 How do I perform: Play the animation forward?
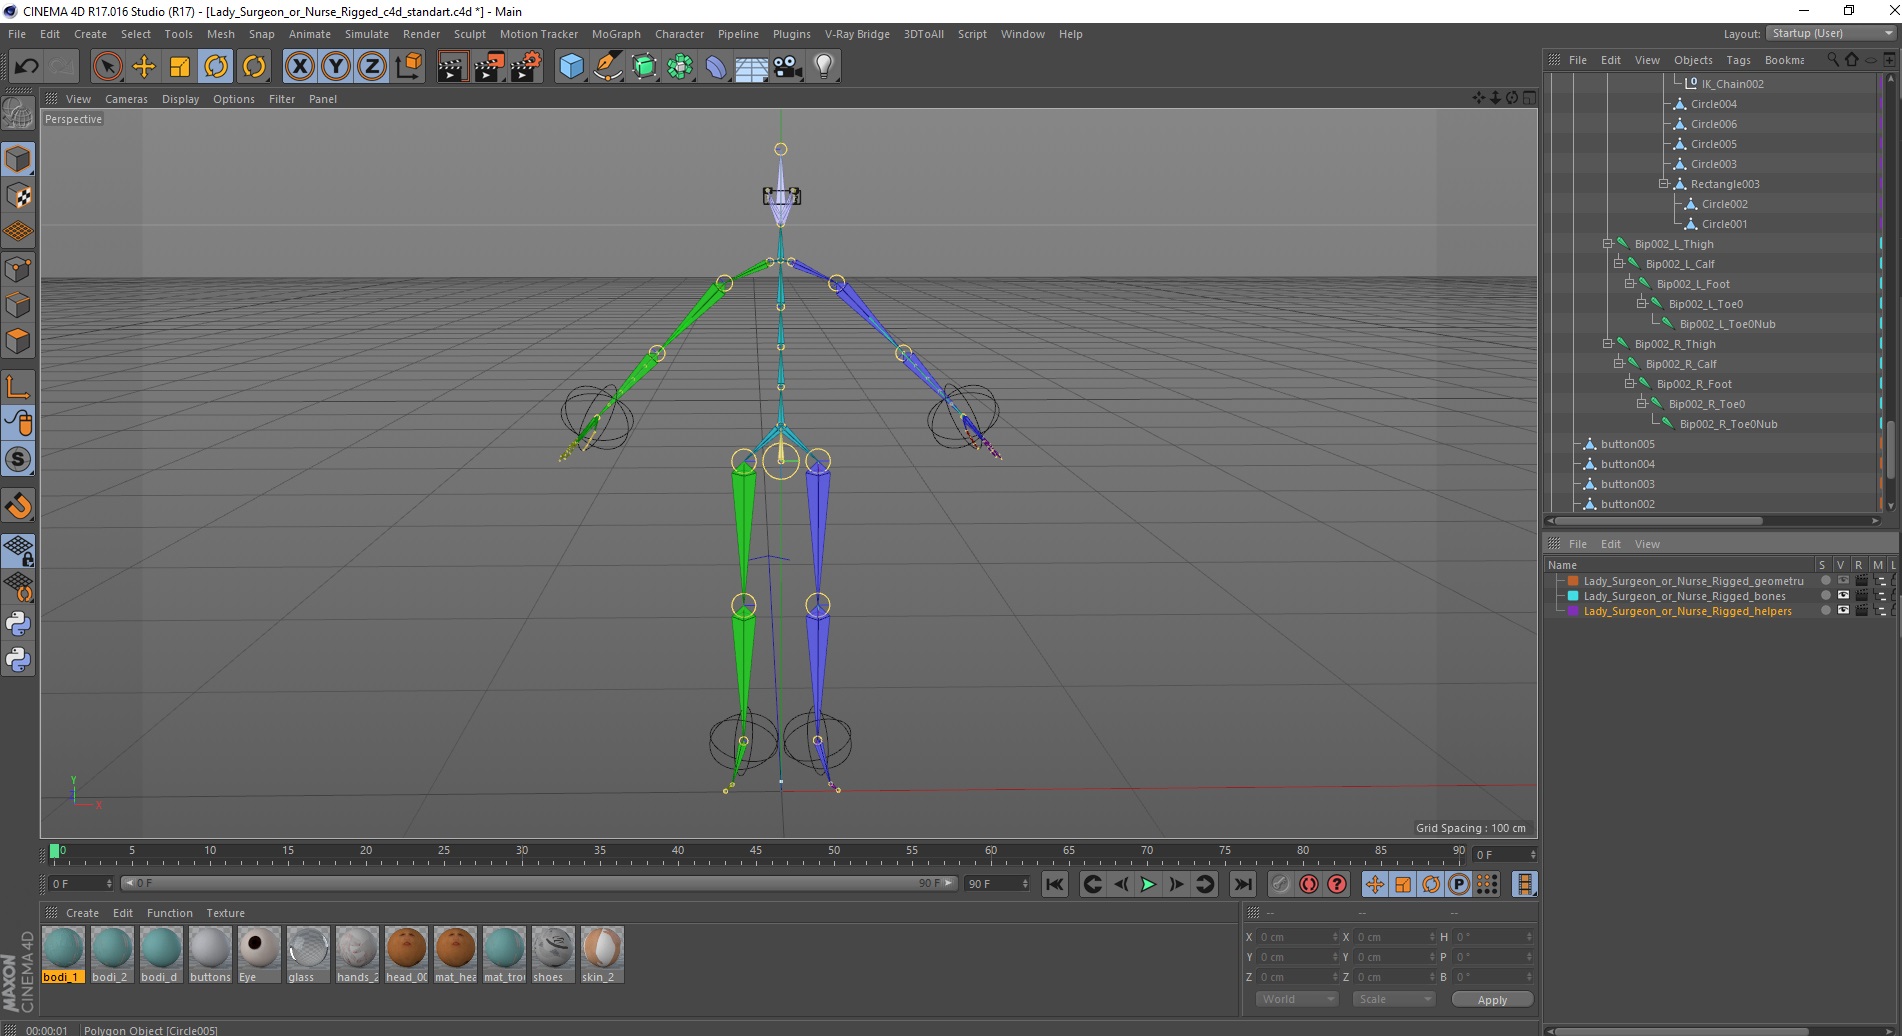point(1148,884)
